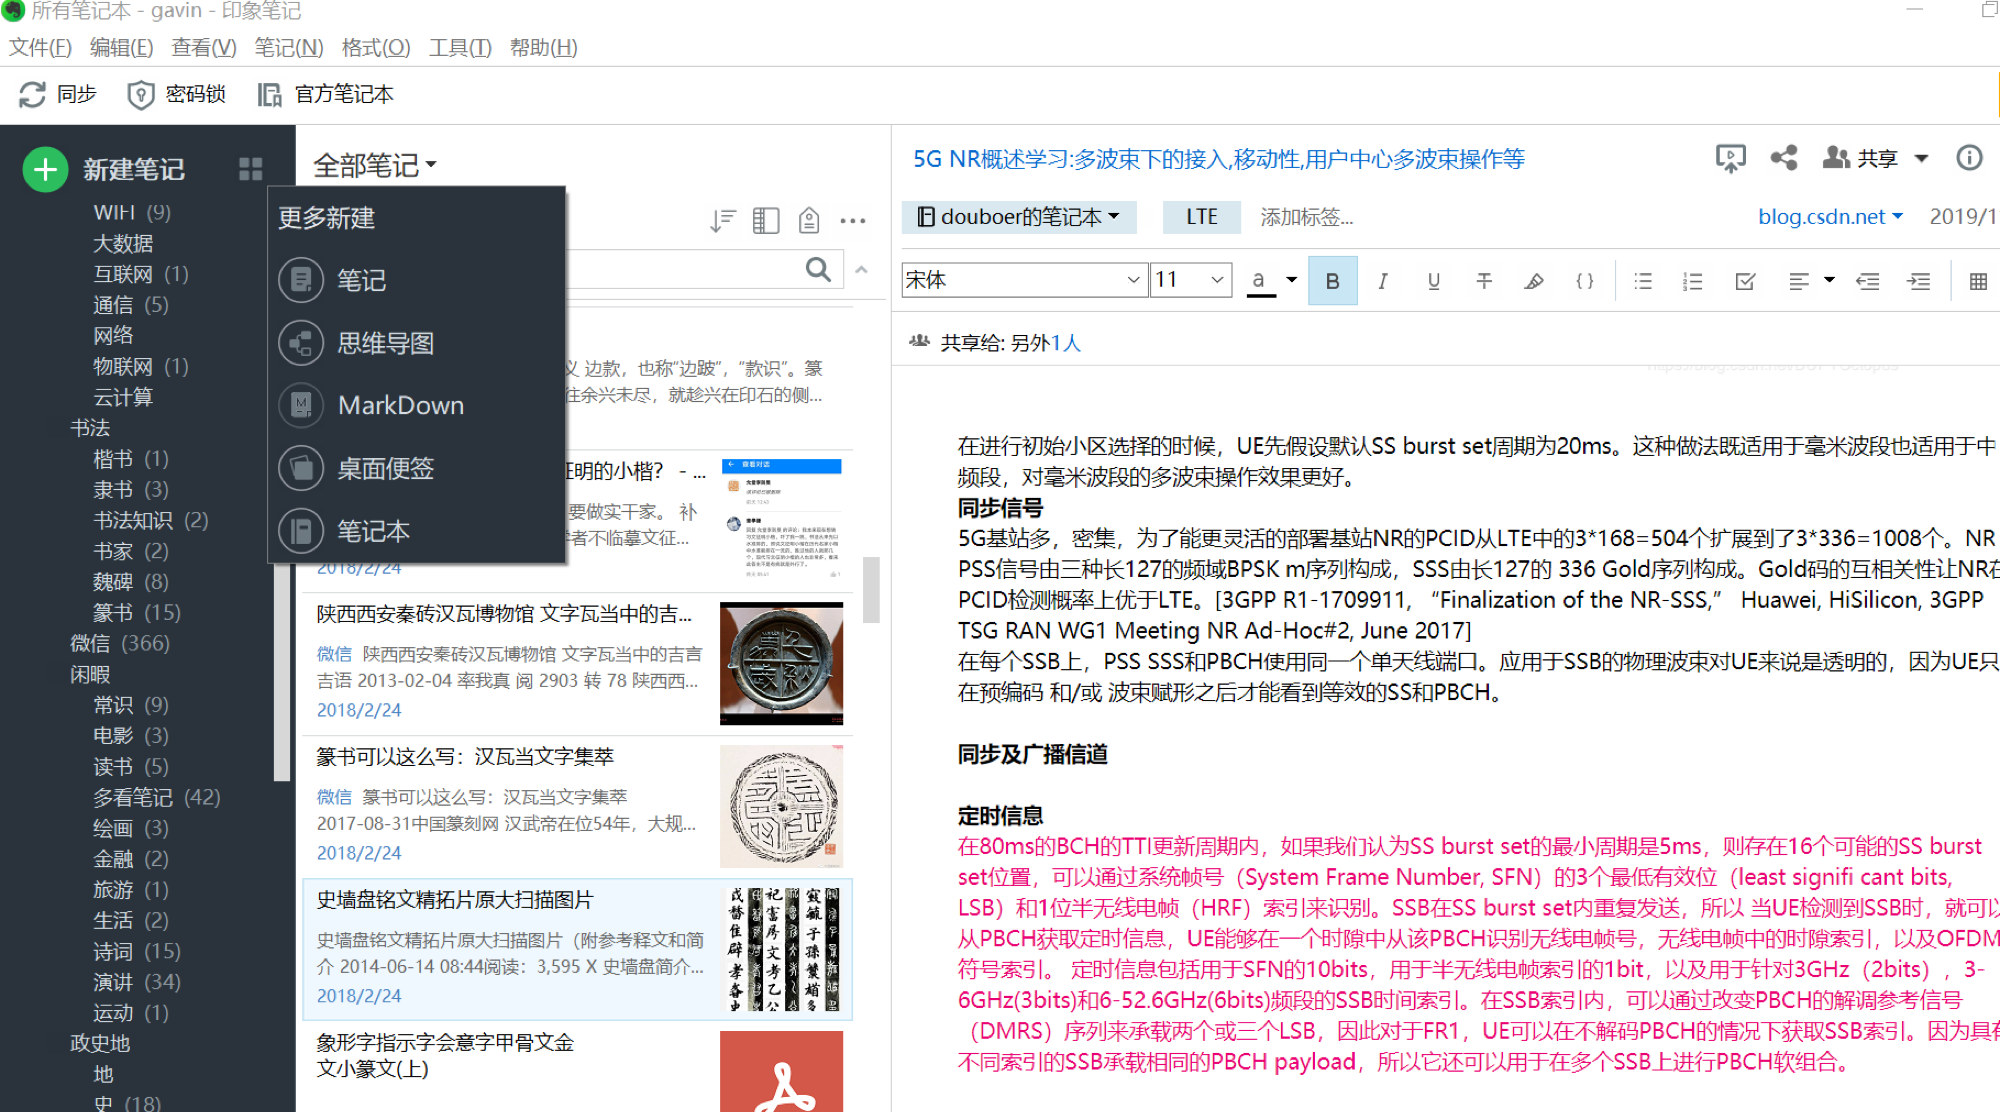Insert a checkbox to-do item
Screen dimensions: 2000x1112
click(1745, 281)
